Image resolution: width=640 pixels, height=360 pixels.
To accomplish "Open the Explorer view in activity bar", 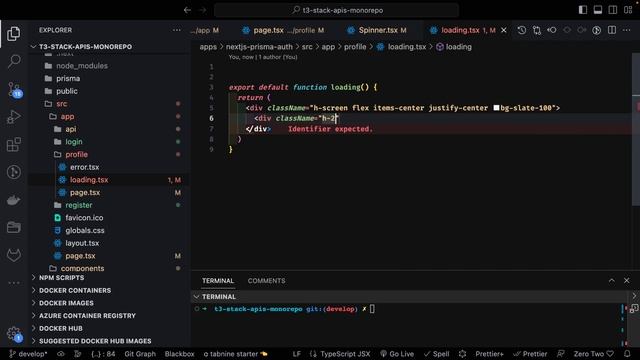I will tap(13, 33).
